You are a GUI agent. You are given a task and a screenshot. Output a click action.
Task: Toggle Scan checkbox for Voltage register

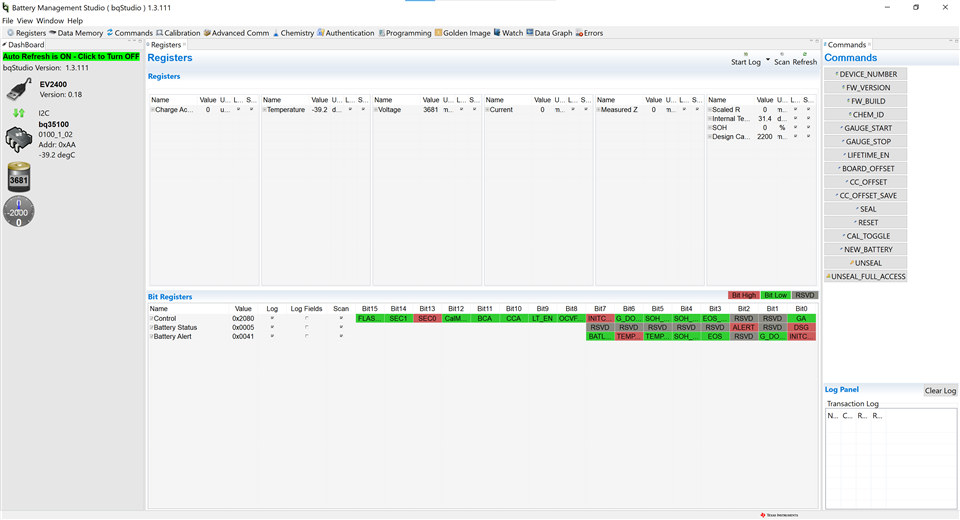[474, 110]
